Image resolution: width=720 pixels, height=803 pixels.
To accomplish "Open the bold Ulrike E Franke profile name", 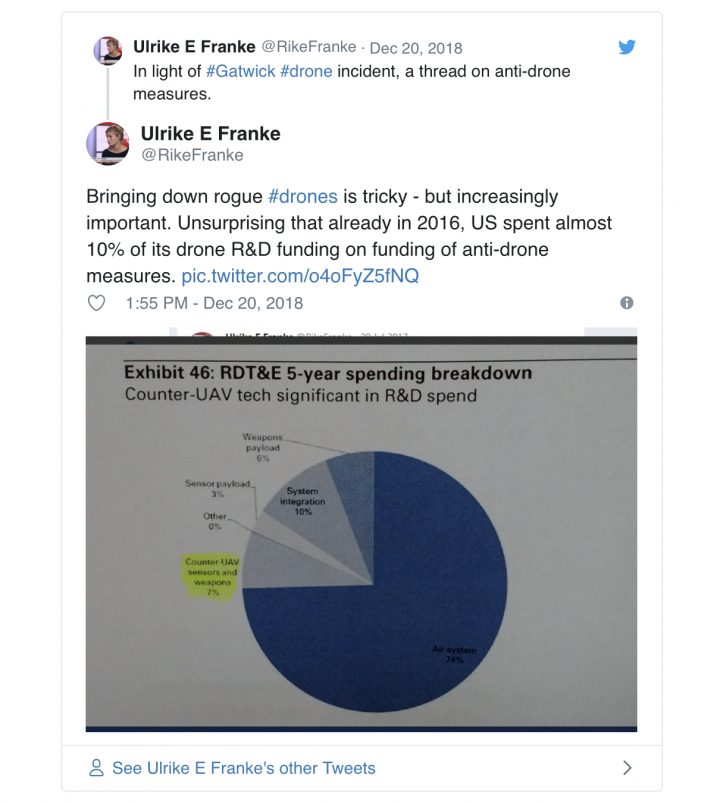I will coord(210,133).
